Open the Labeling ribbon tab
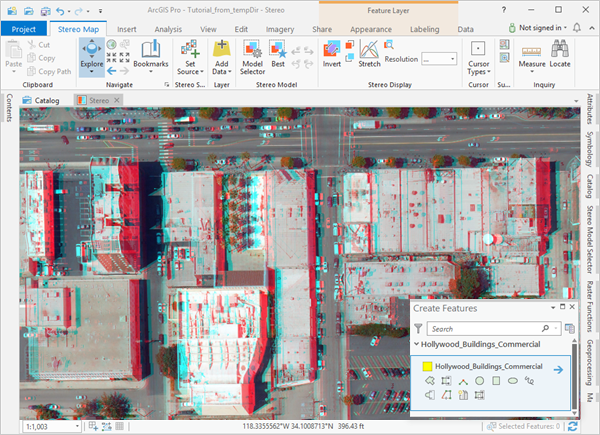This screenshot has height=435, width=600. (x=424, y=29)
